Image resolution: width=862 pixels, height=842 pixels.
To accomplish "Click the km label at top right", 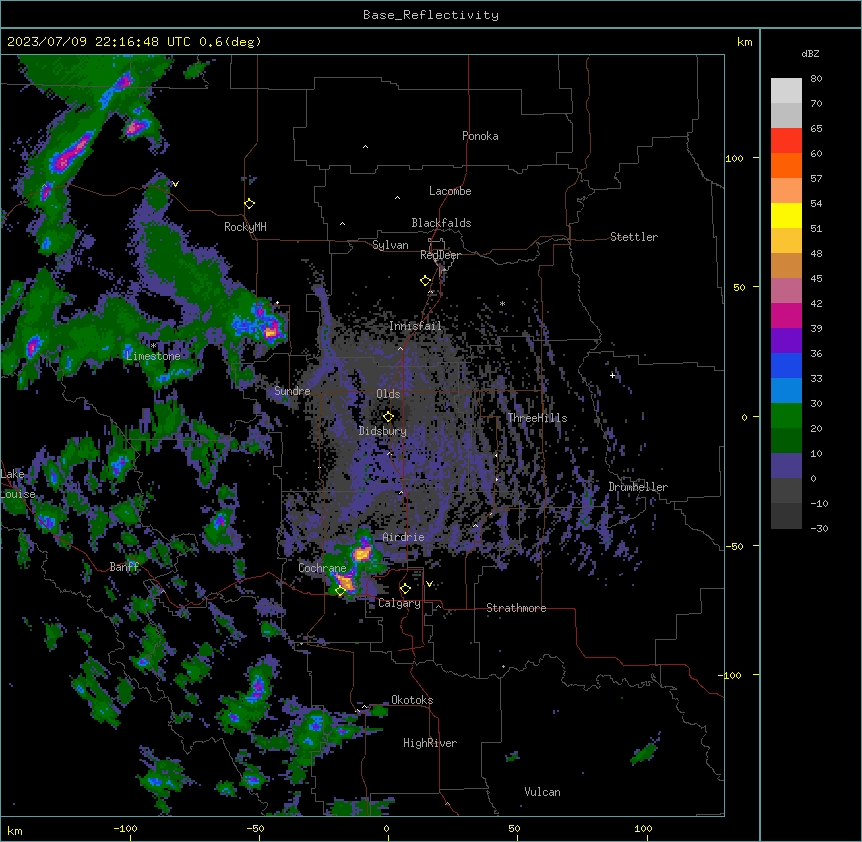I will (x=744, y=42).
